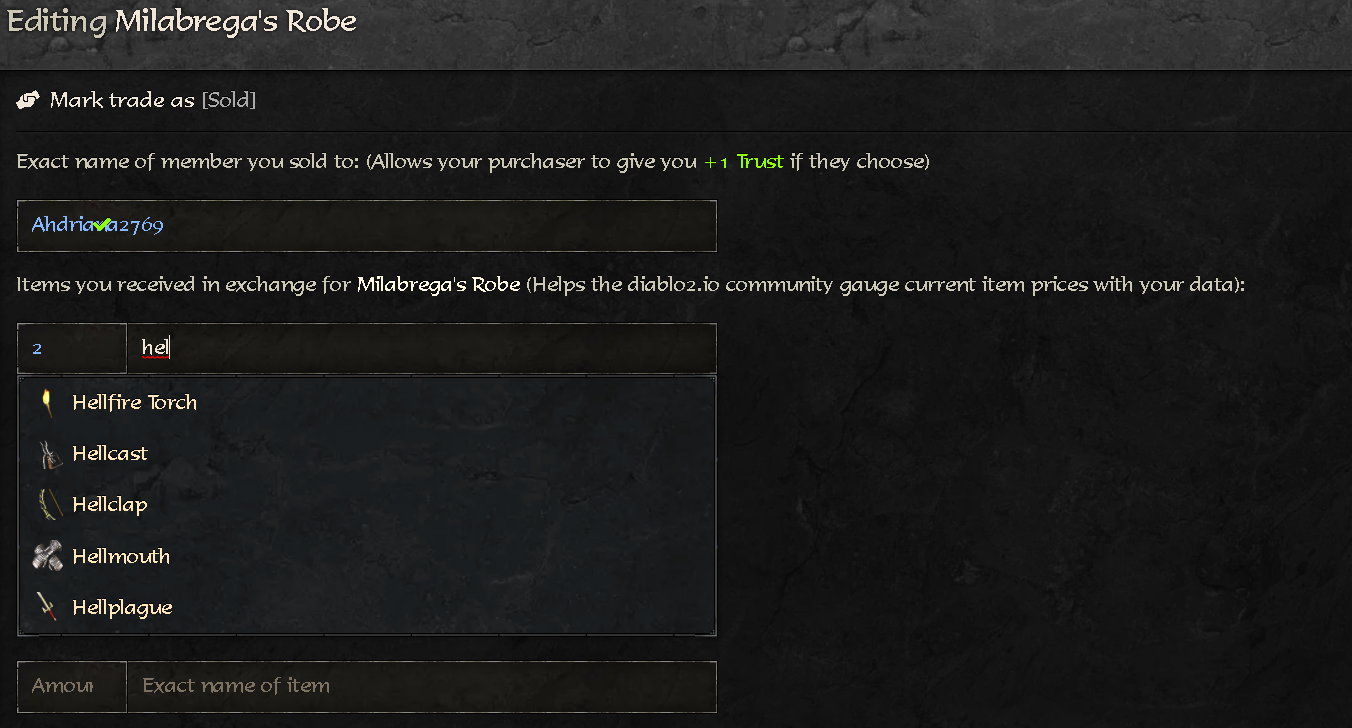Click the amount field containing 2

[72, 348]
